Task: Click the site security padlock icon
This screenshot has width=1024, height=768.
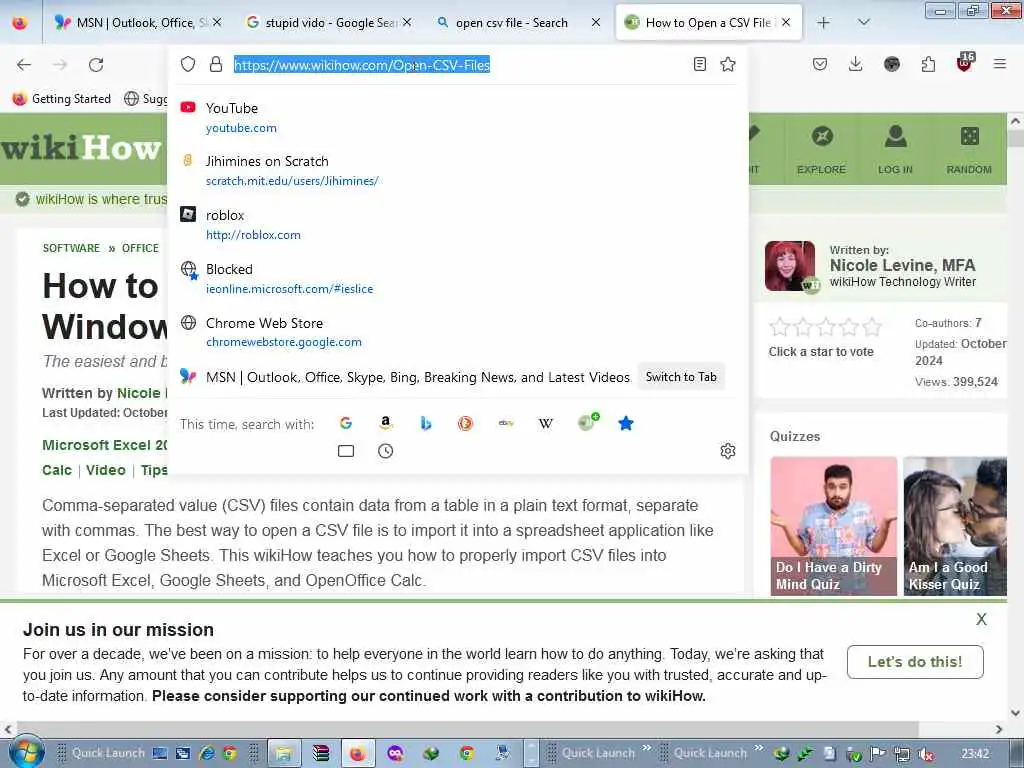Action: (x=216, y=64)
